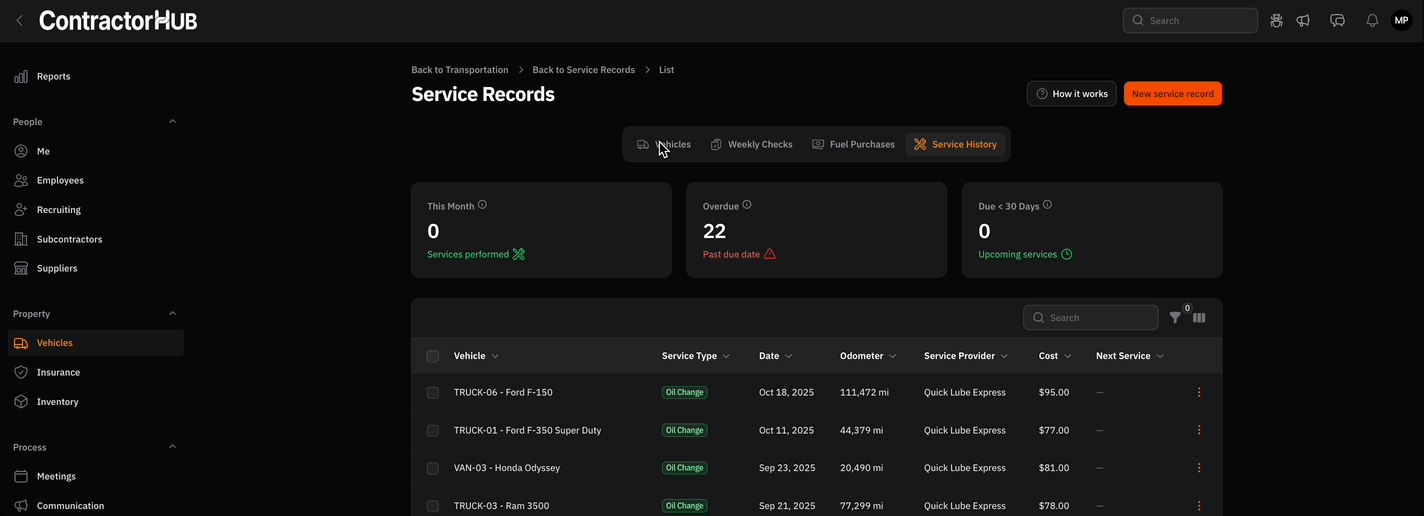Click the List breadcrumb item
The image size is (1424, 516).
[666, 70]
